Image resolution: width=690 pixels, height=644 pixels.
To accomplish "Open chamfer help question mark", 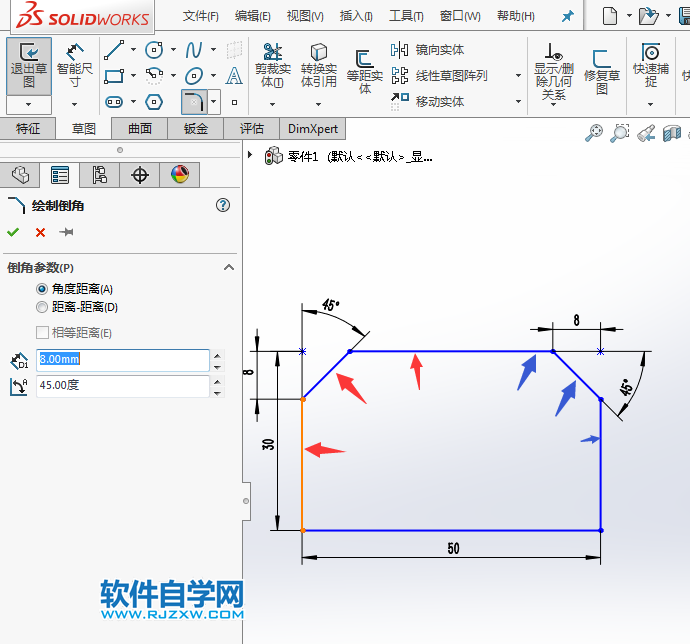I will point(223,205).
